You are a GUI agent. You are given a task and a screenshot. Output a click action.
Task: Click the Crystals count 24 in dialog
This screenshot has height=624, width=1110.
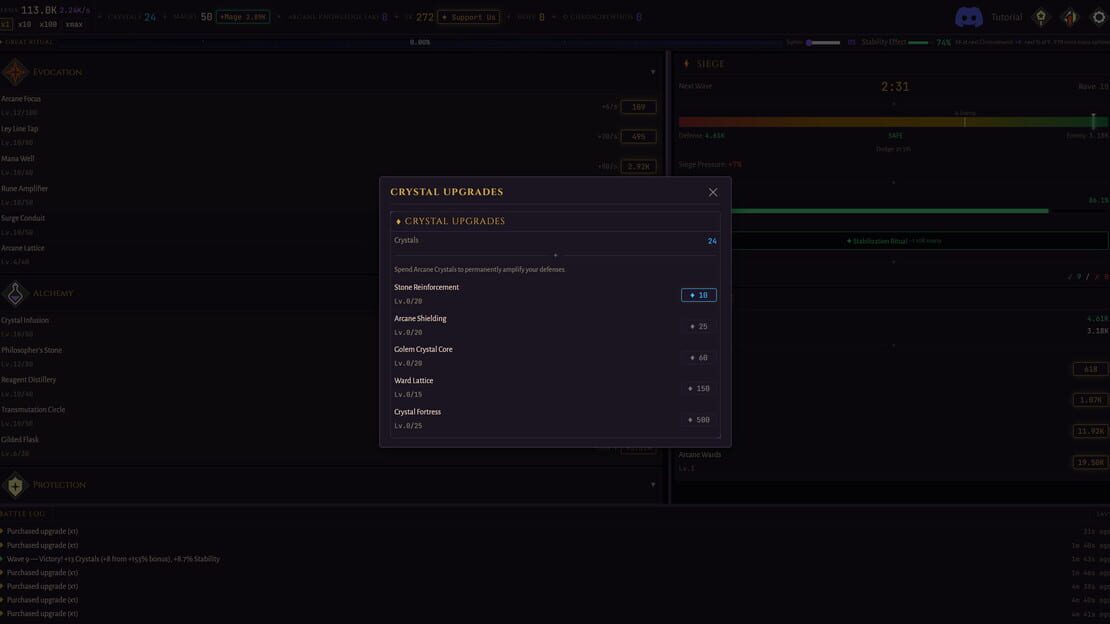click(x=712, y=241)
